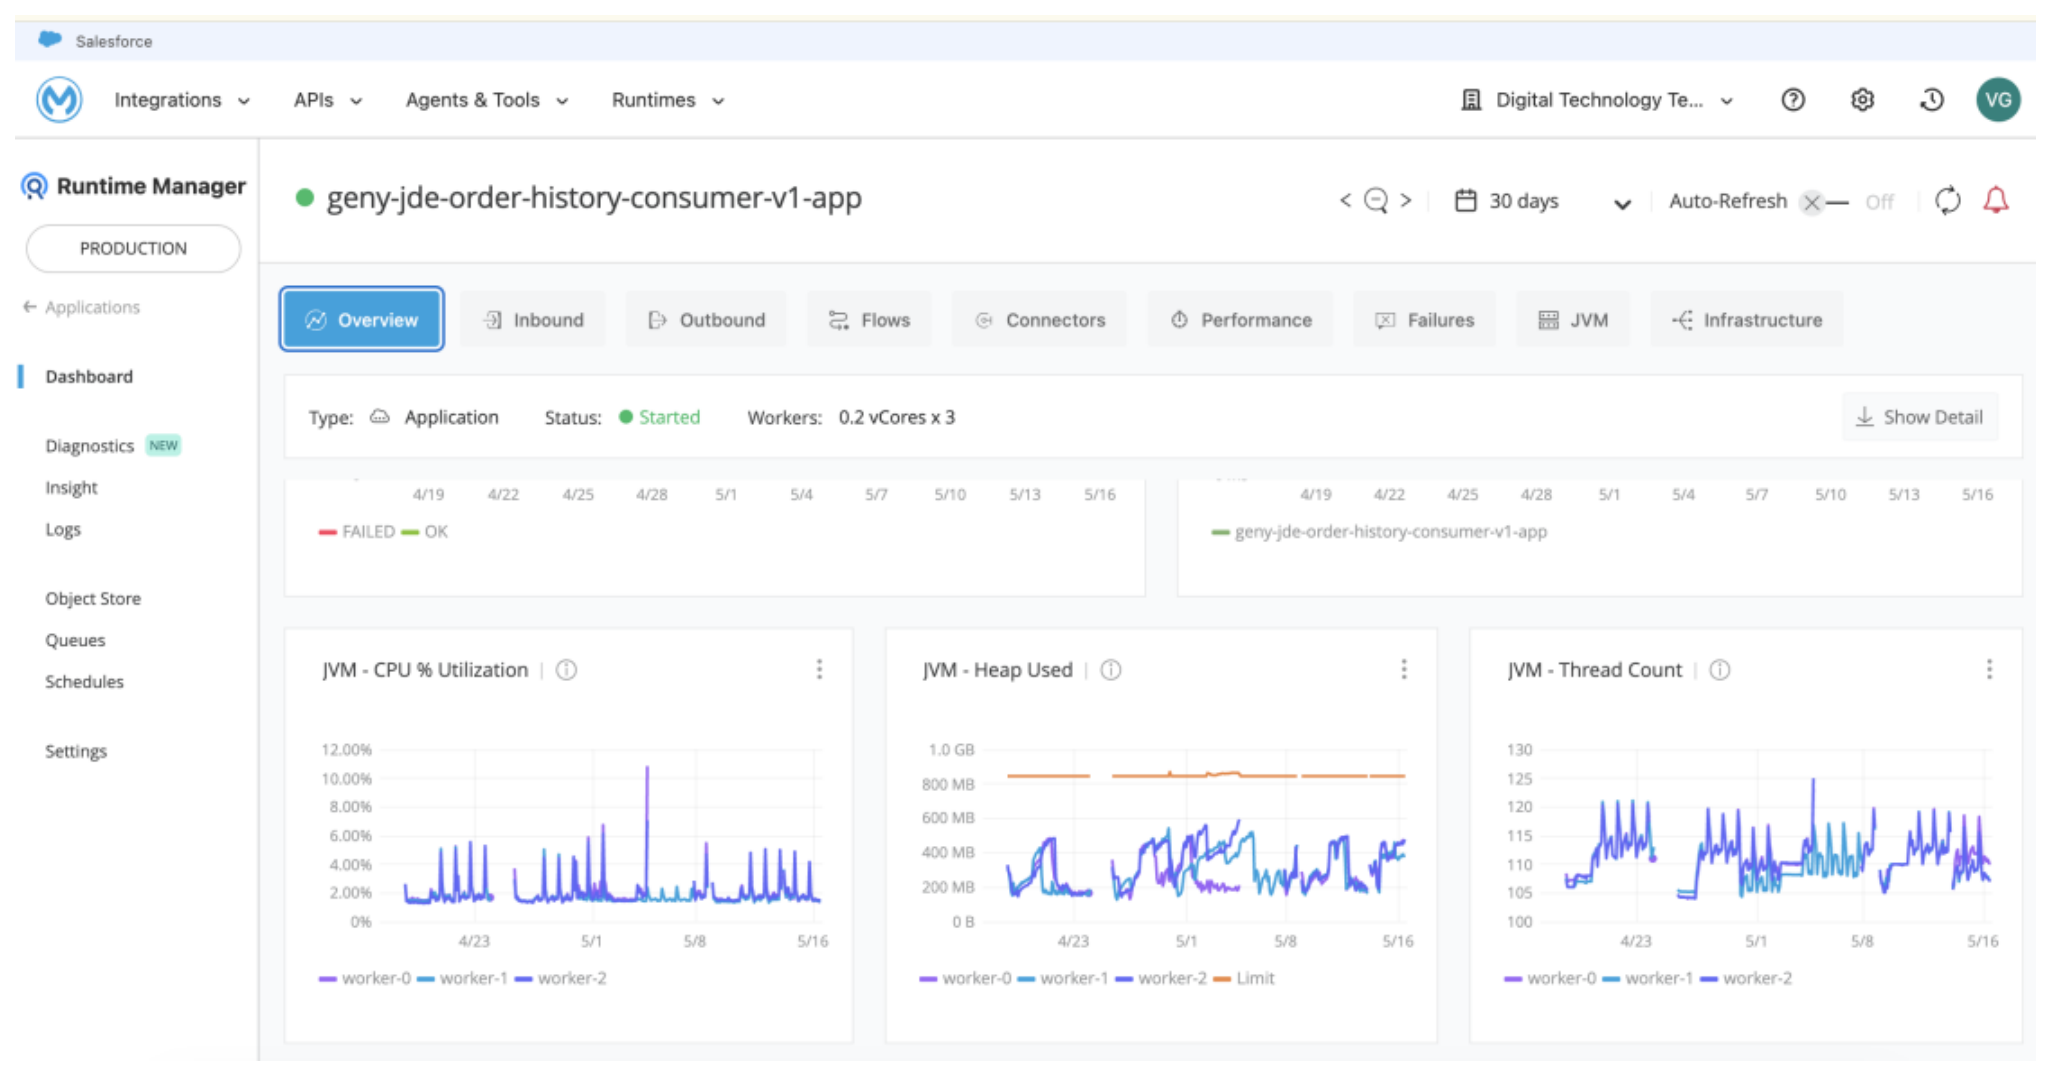Expand the Integrations menu
The height and width of the screenshot is (1075, 2050).
(181, 100)
